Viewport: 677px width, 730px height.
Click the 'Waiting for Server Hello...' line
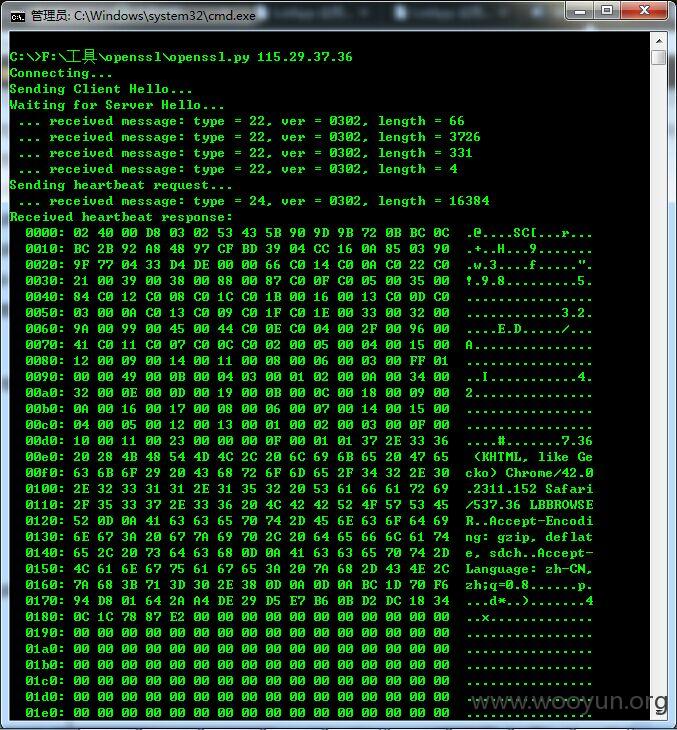[x=116, y=105]
